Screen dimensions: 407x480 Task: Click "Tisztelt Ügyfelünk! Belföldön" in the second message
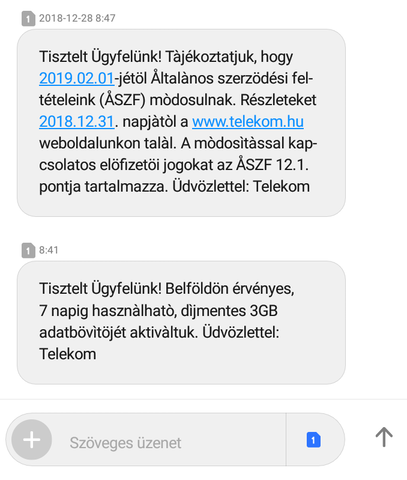tap(134, 289)
